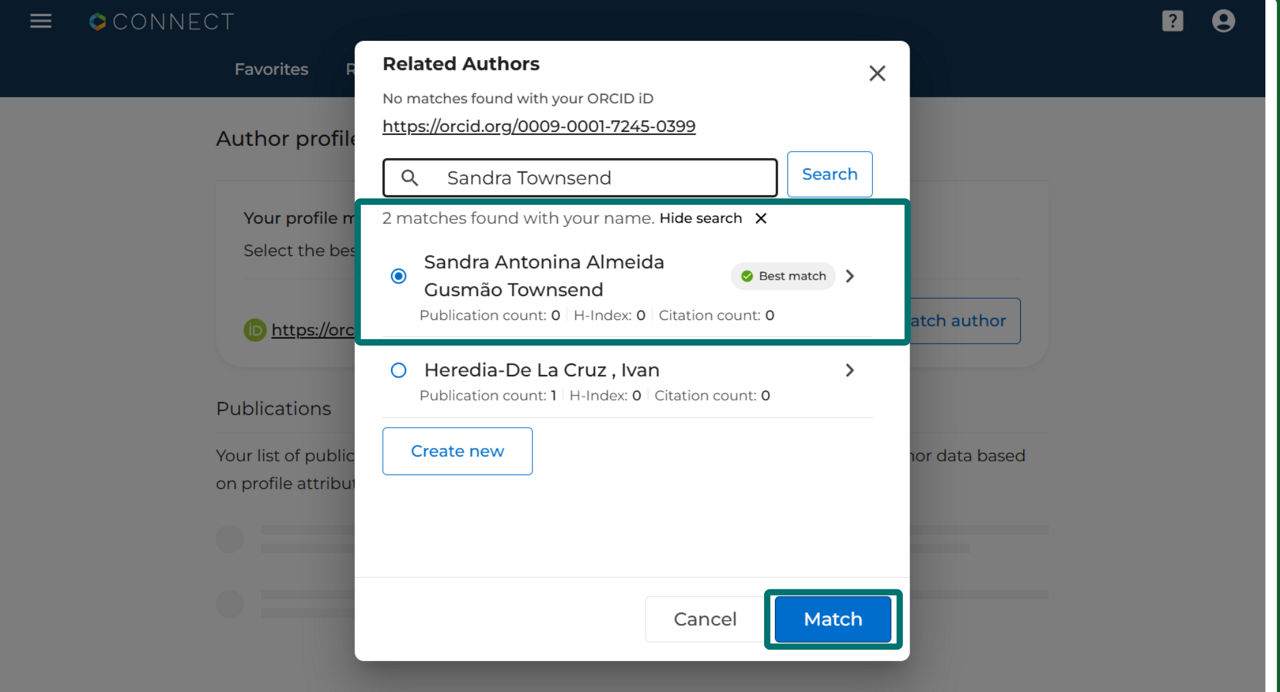Click the name Sandra Antonina Almeida Gusmão Townsend
The width and height of the screenshot is (1280, 692).
click(x=544, y=276)
